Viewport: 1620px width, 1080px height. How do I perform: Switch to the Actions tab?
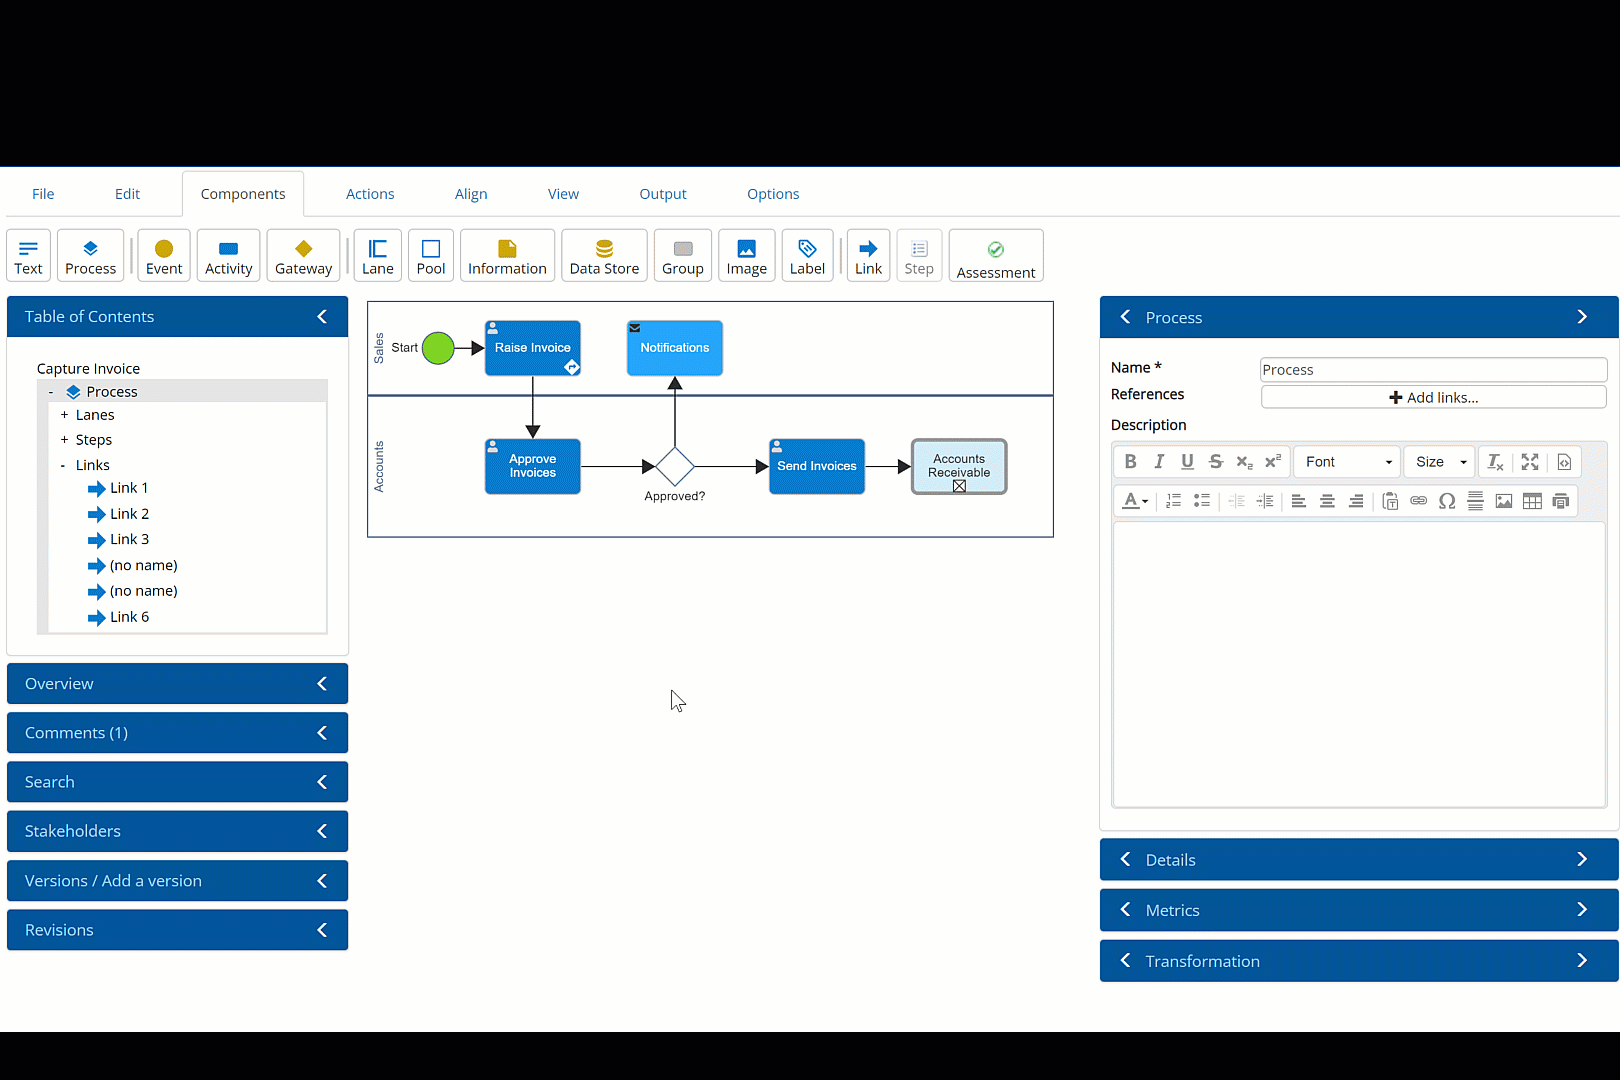coord(370,194)
